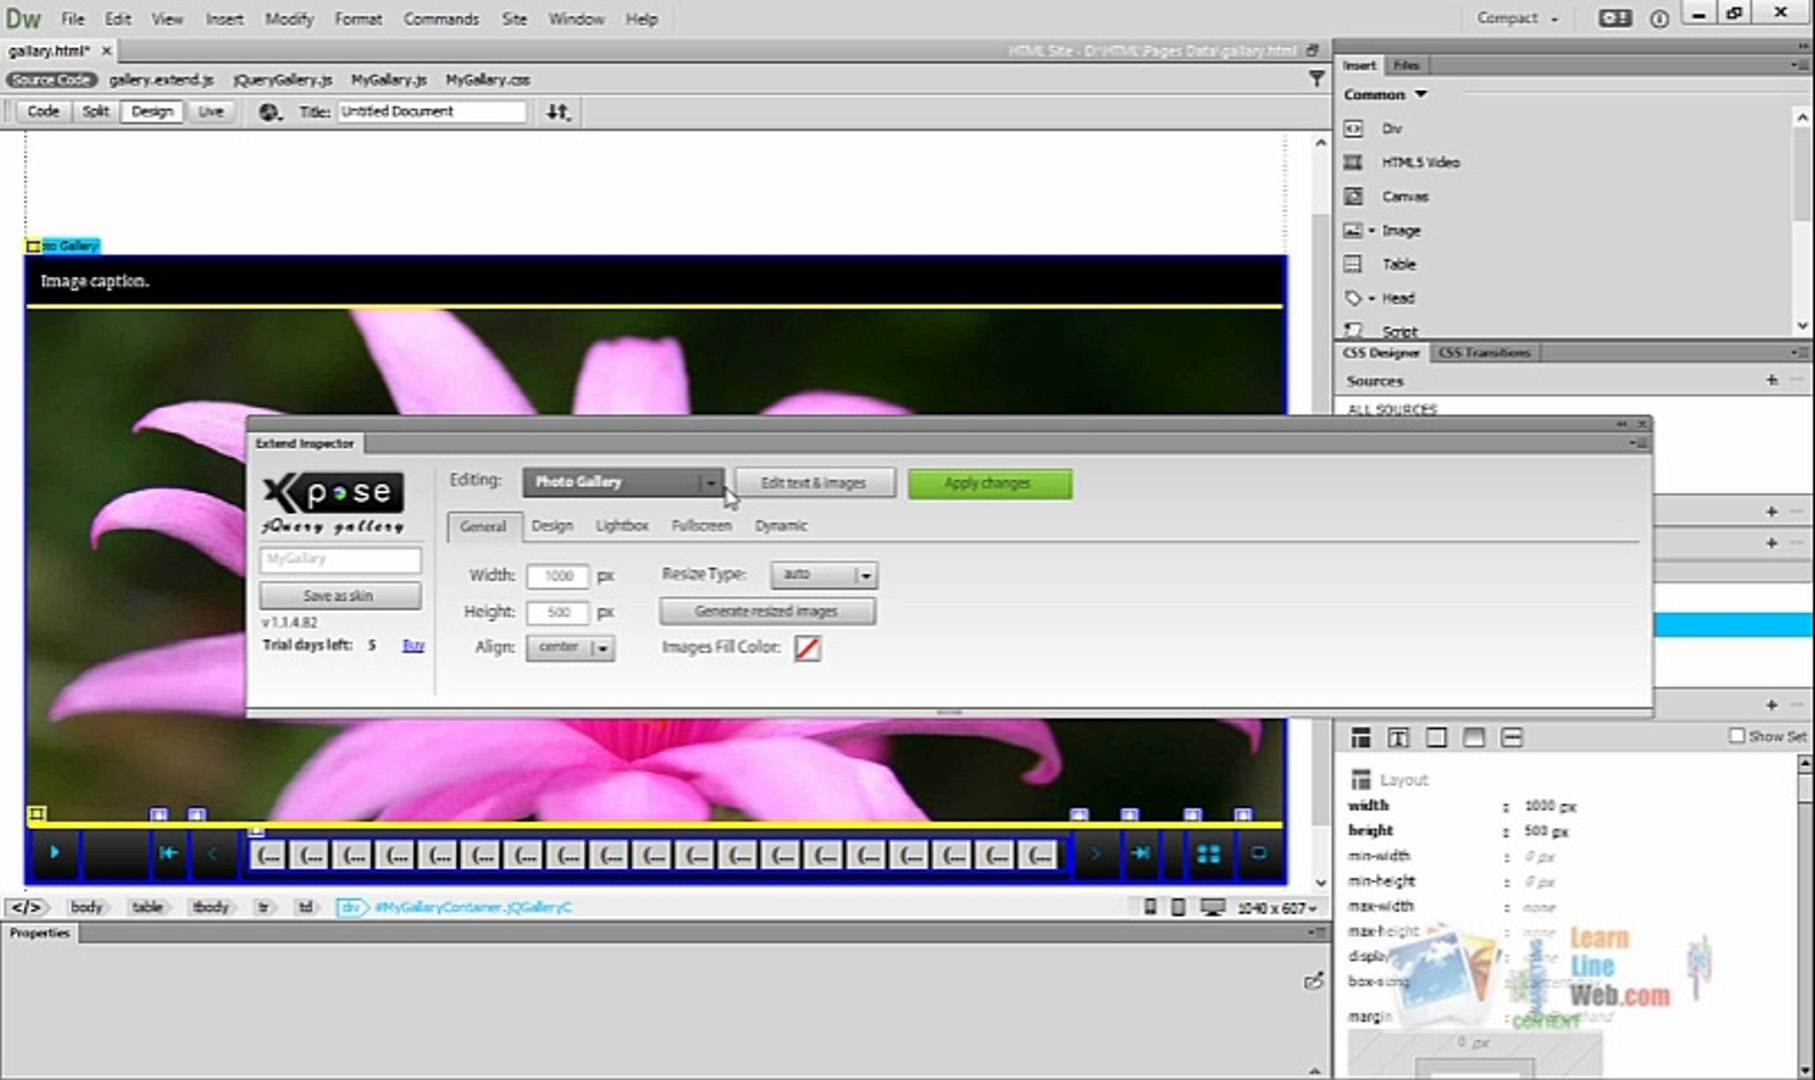Click the file management arrows icon

click(x=558, y=112)
